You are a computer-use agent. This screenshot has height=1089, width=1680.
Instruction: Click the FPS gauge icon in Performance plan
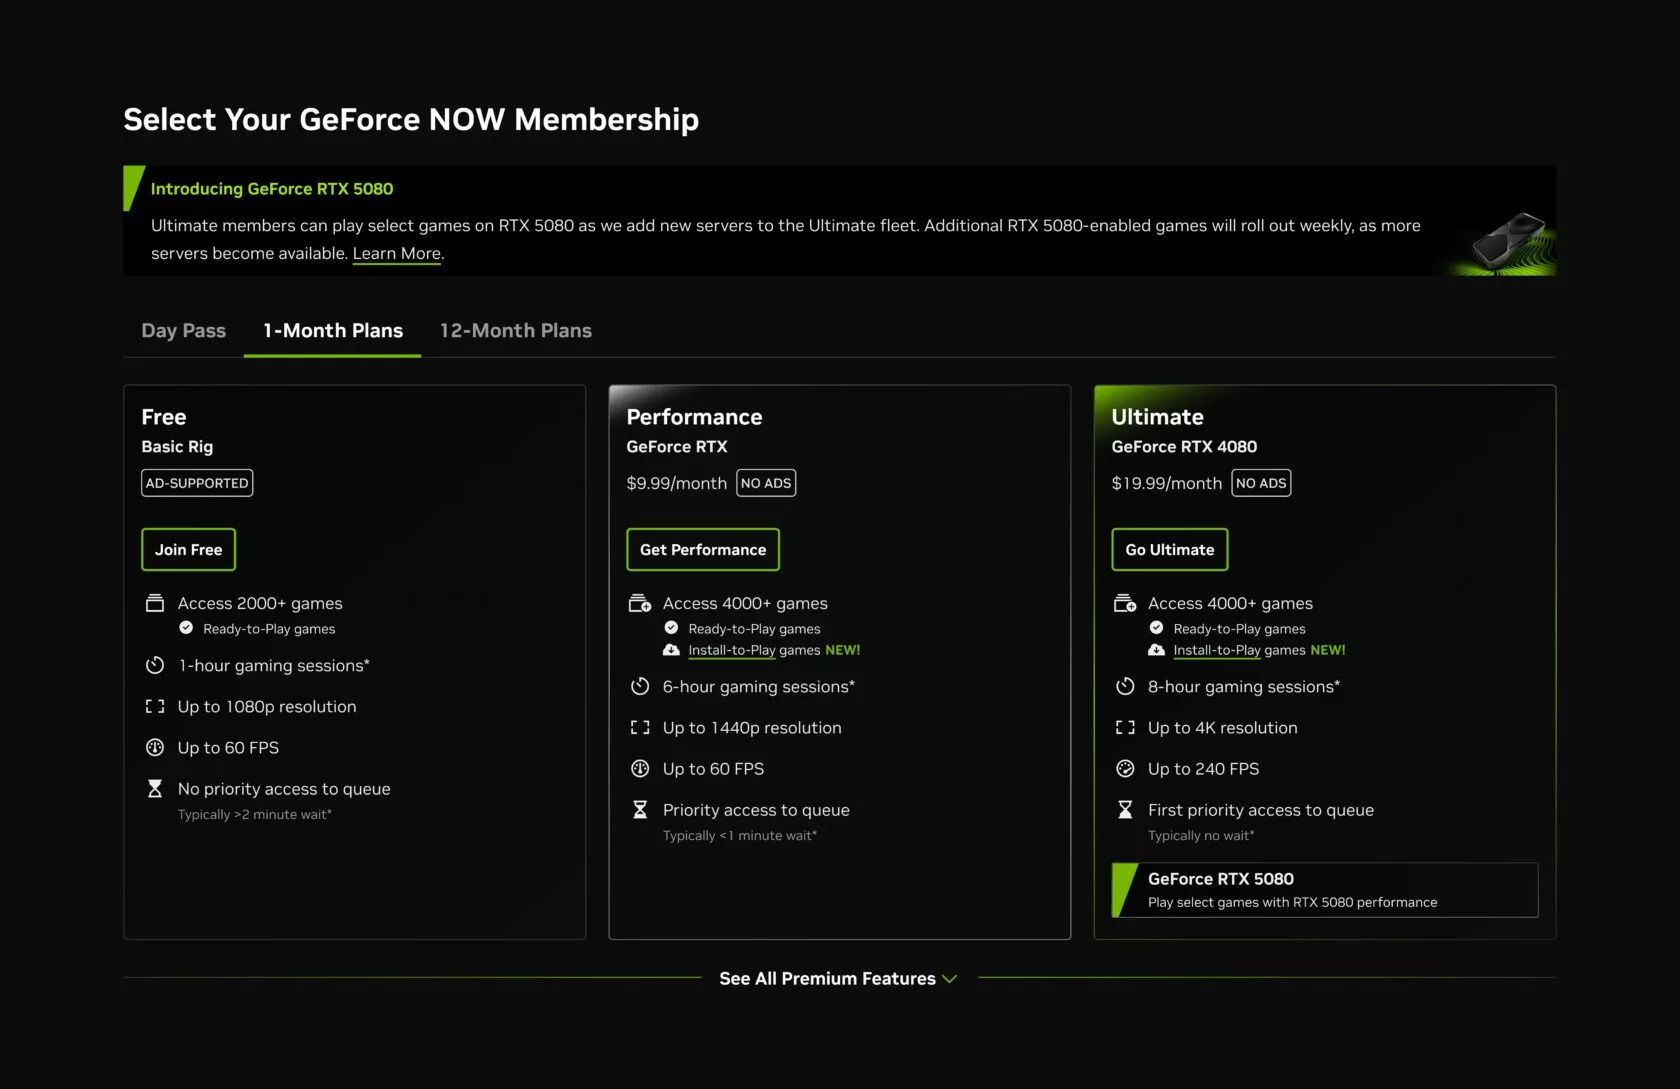pos(640,768)
